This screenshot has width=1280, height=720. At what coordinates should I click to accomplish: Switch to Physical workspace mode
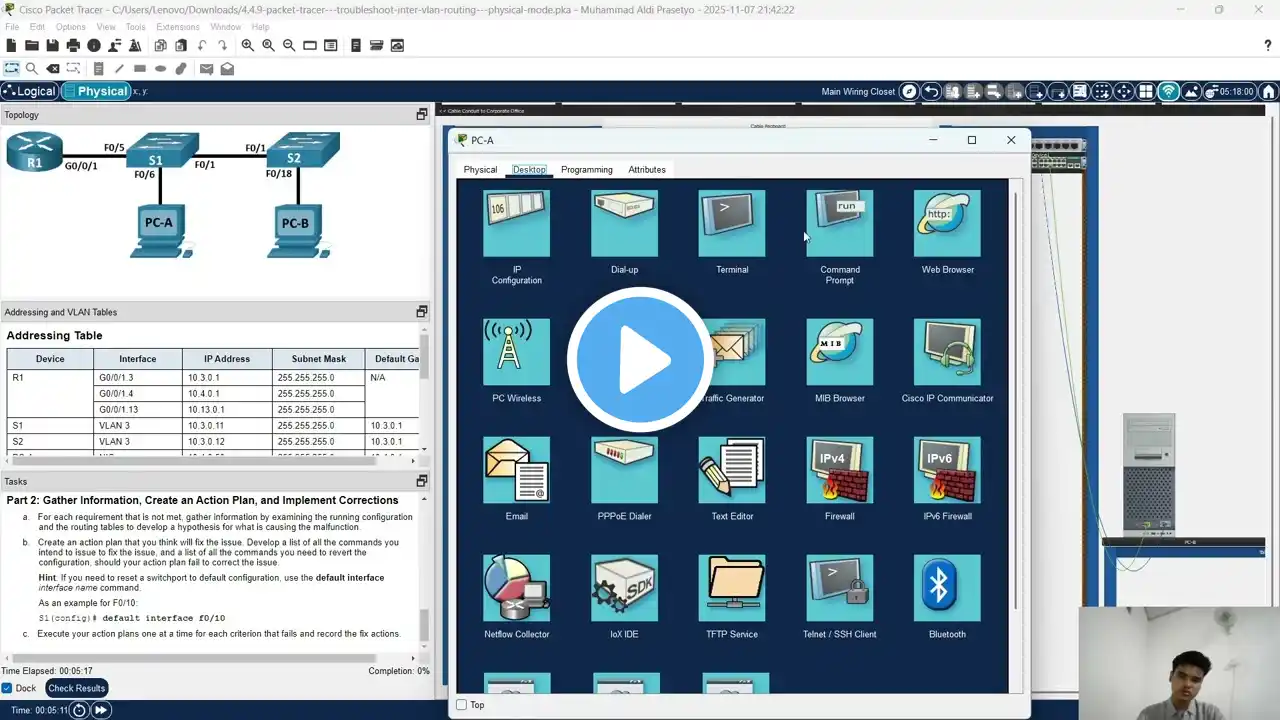96,91
